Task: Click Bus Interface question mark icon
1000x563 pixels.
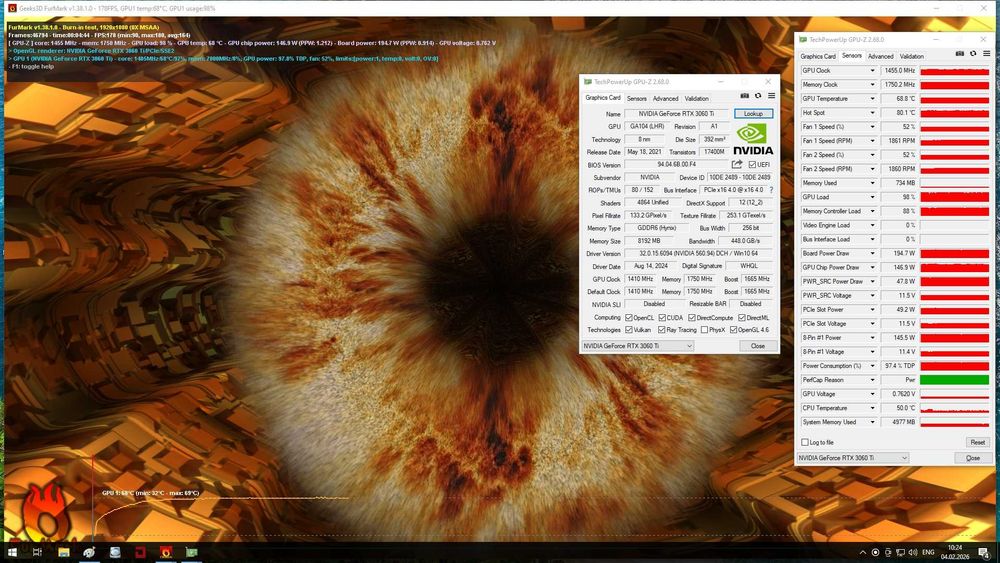Action: (771, 190)
